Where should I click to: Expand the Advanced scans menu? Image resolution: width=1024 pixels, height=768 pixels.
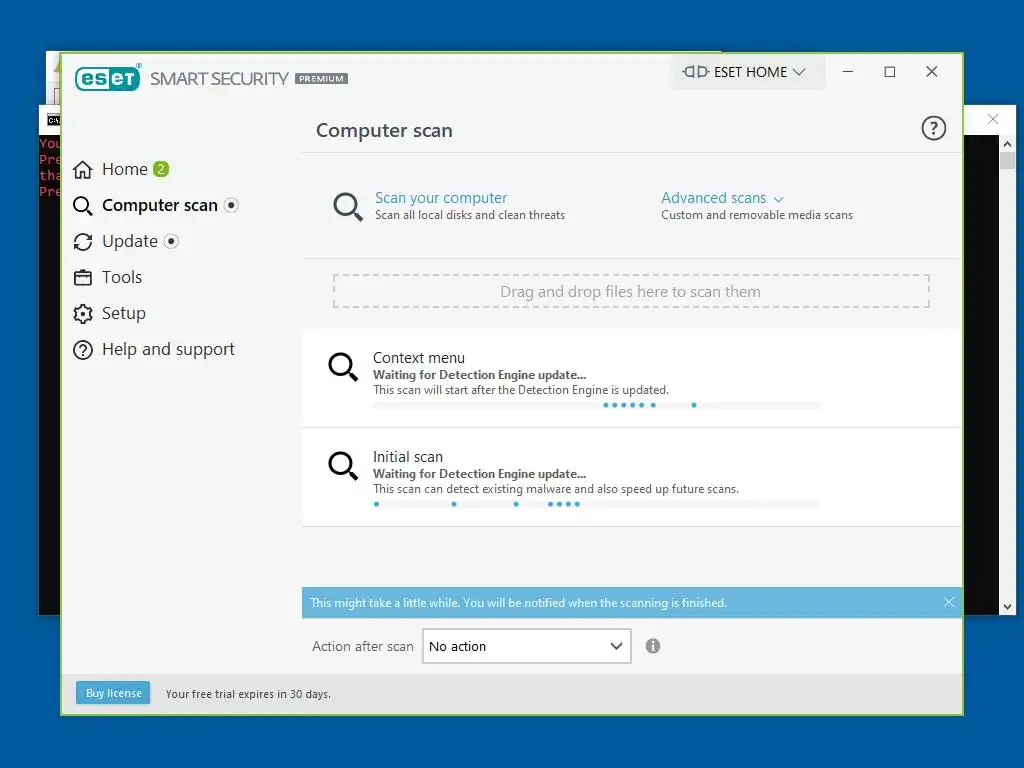pyautogui.click(x=722, y=198)
